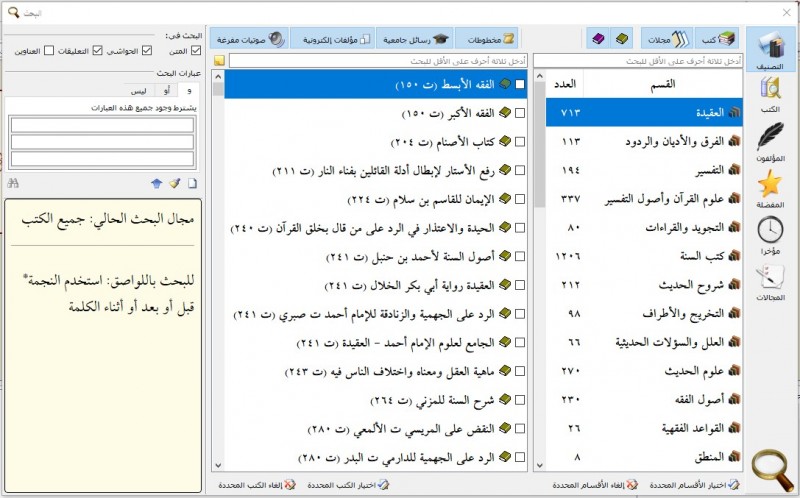Click the العدد column header

tap(565, 84)
